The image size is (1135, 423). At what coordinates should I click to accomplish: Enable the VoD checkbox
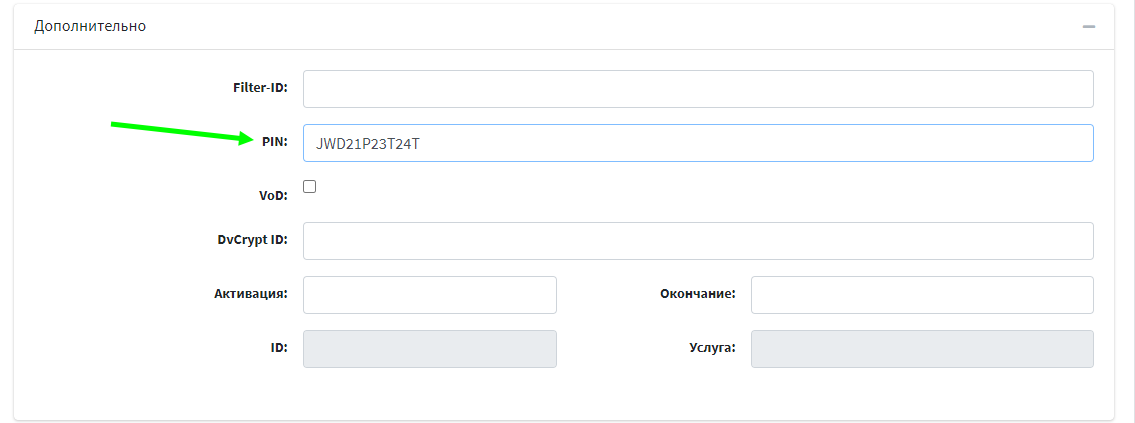tap(310, 187)
